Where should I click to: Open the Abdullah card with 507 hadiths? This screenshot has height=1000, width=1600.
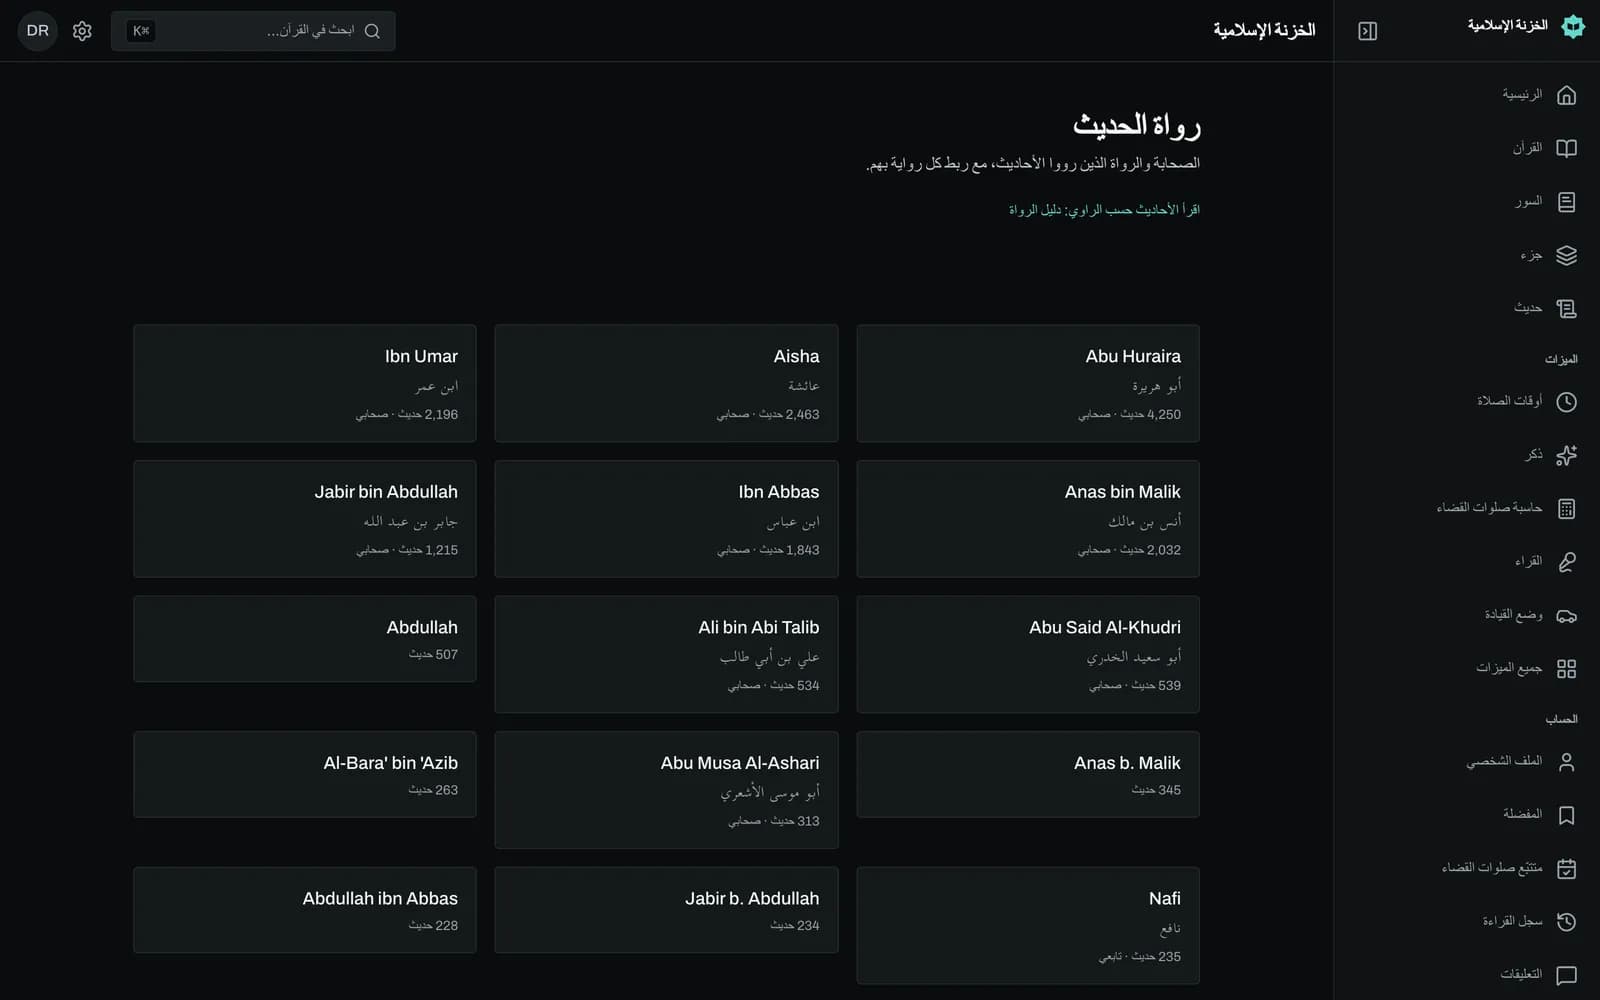(305, 639)
